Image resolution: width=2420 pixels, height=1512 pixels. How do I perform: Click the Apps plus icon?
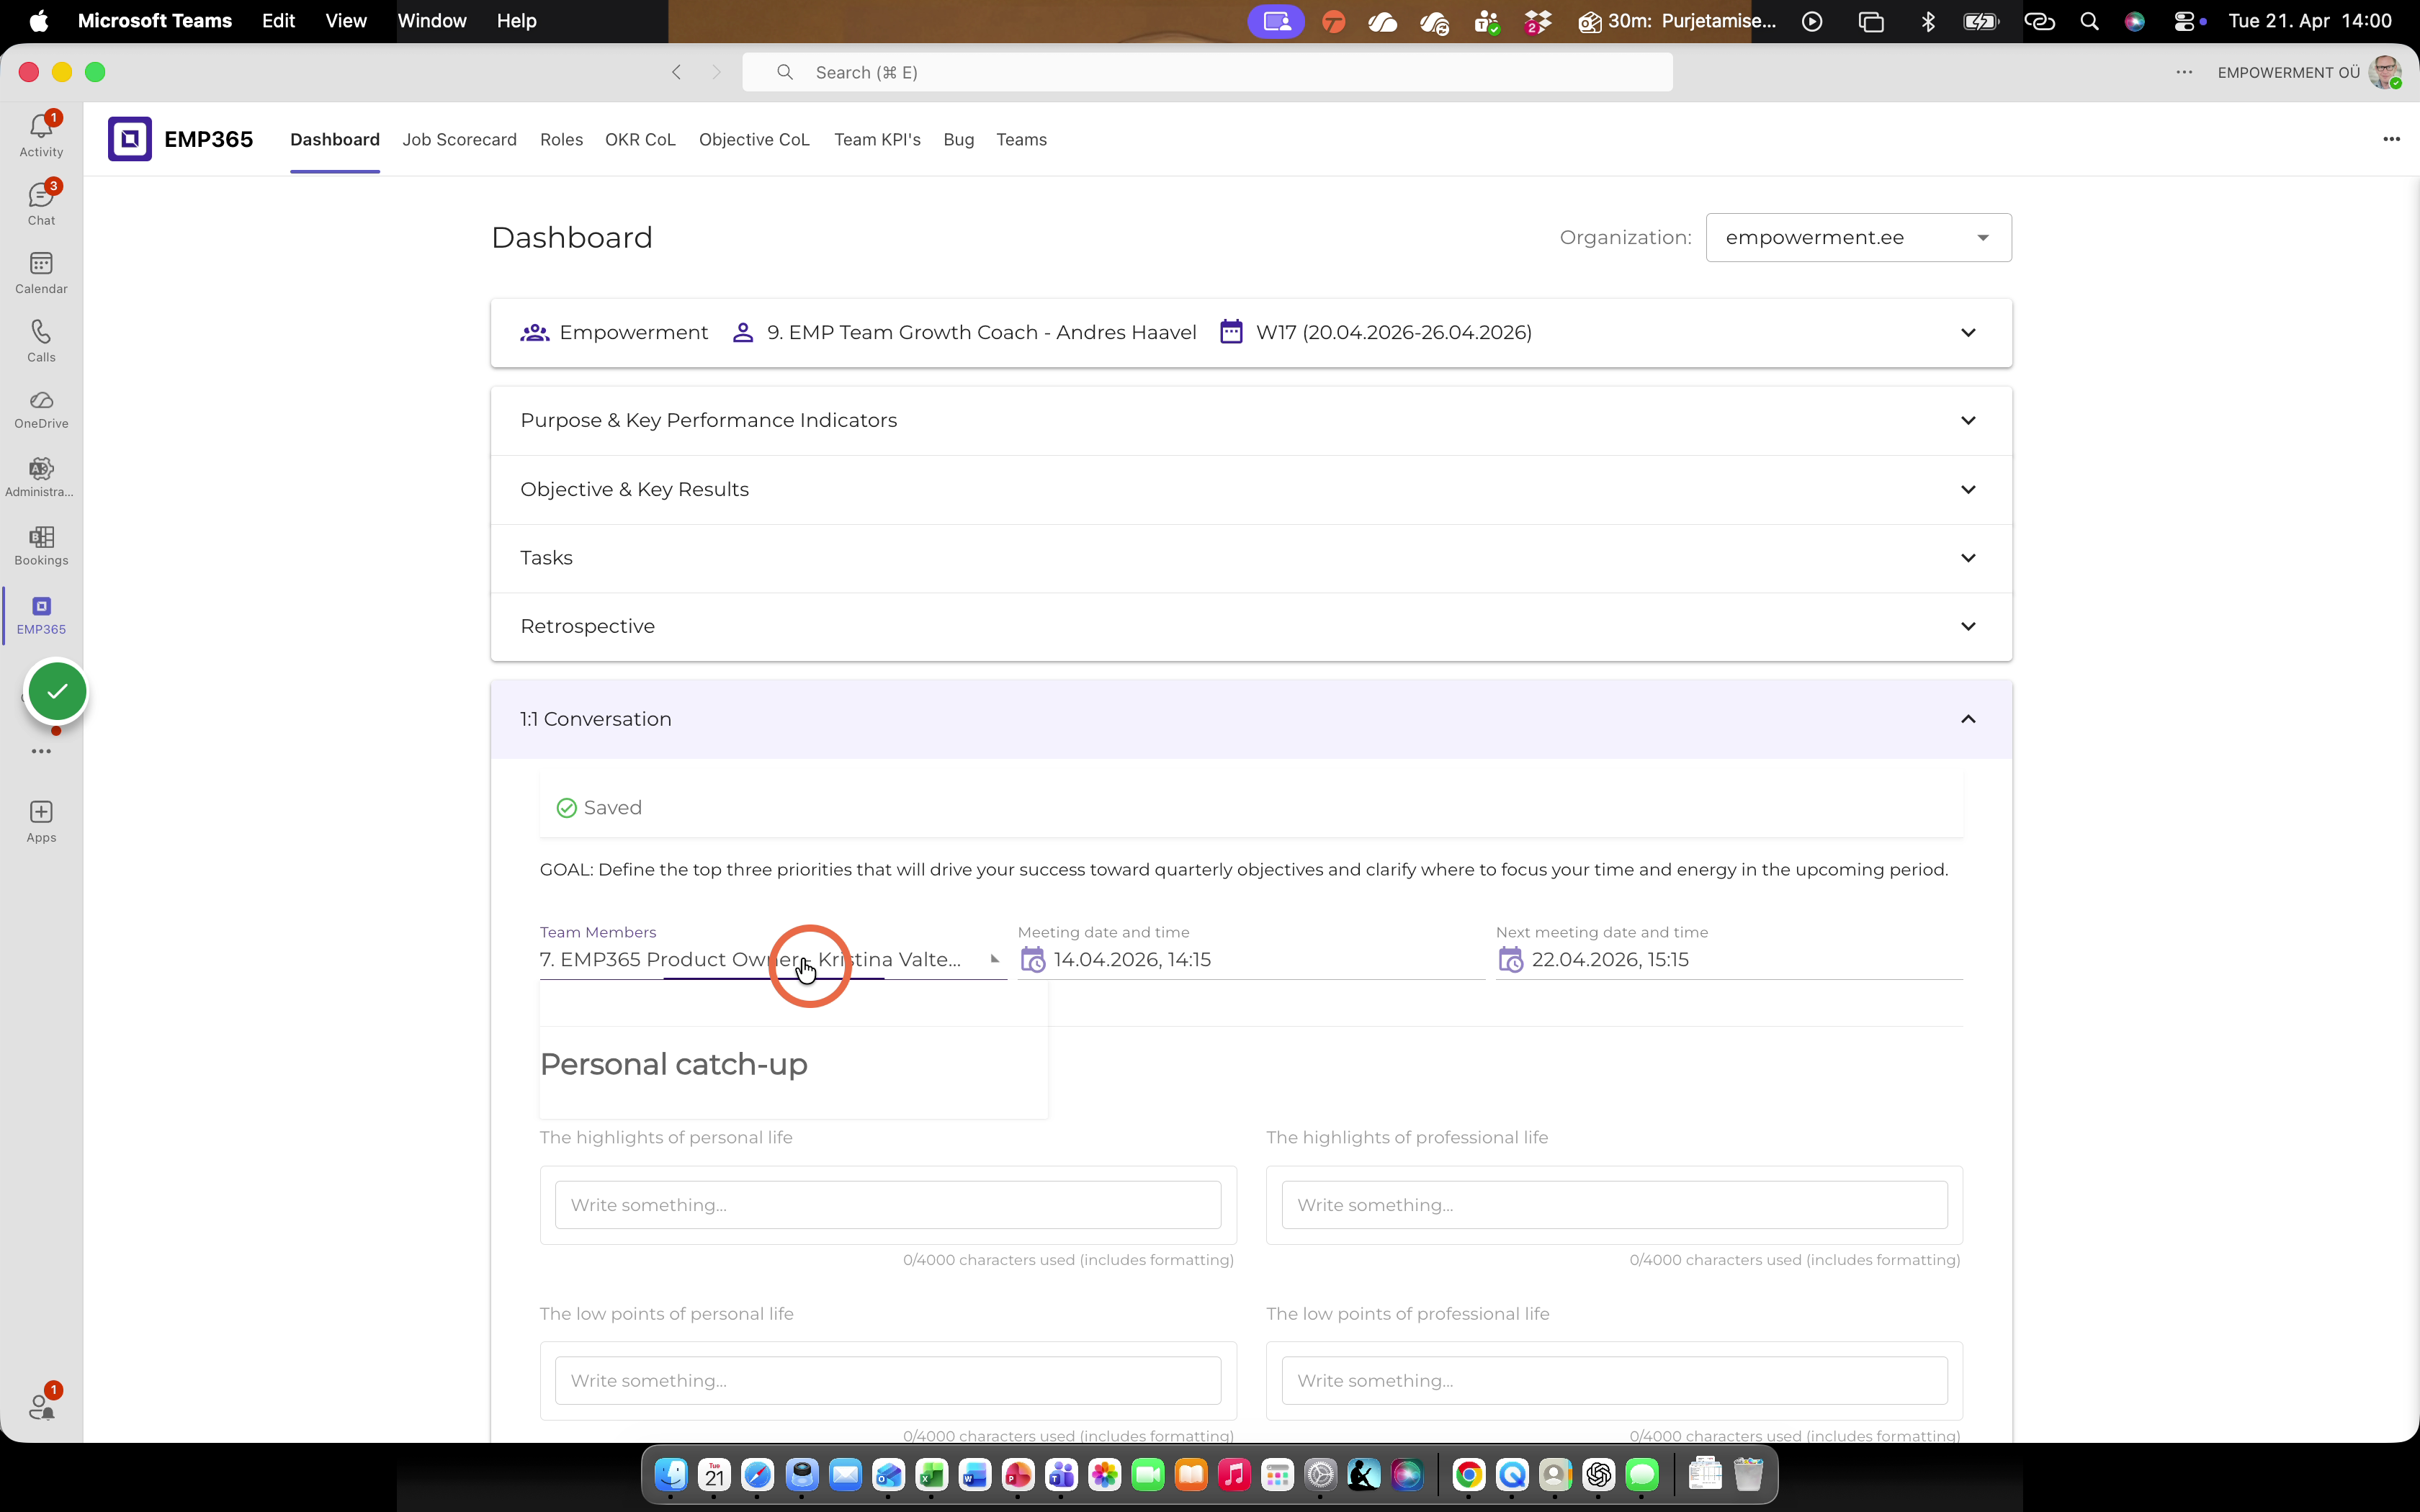(41, 811)
